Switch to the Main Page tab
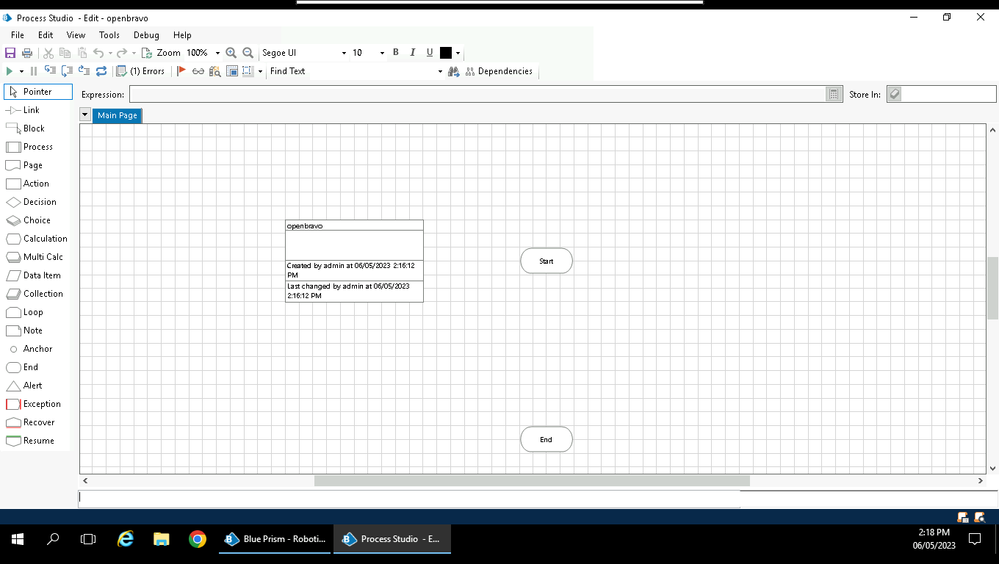This screenshot has height=564, width=999. [117, 115]
